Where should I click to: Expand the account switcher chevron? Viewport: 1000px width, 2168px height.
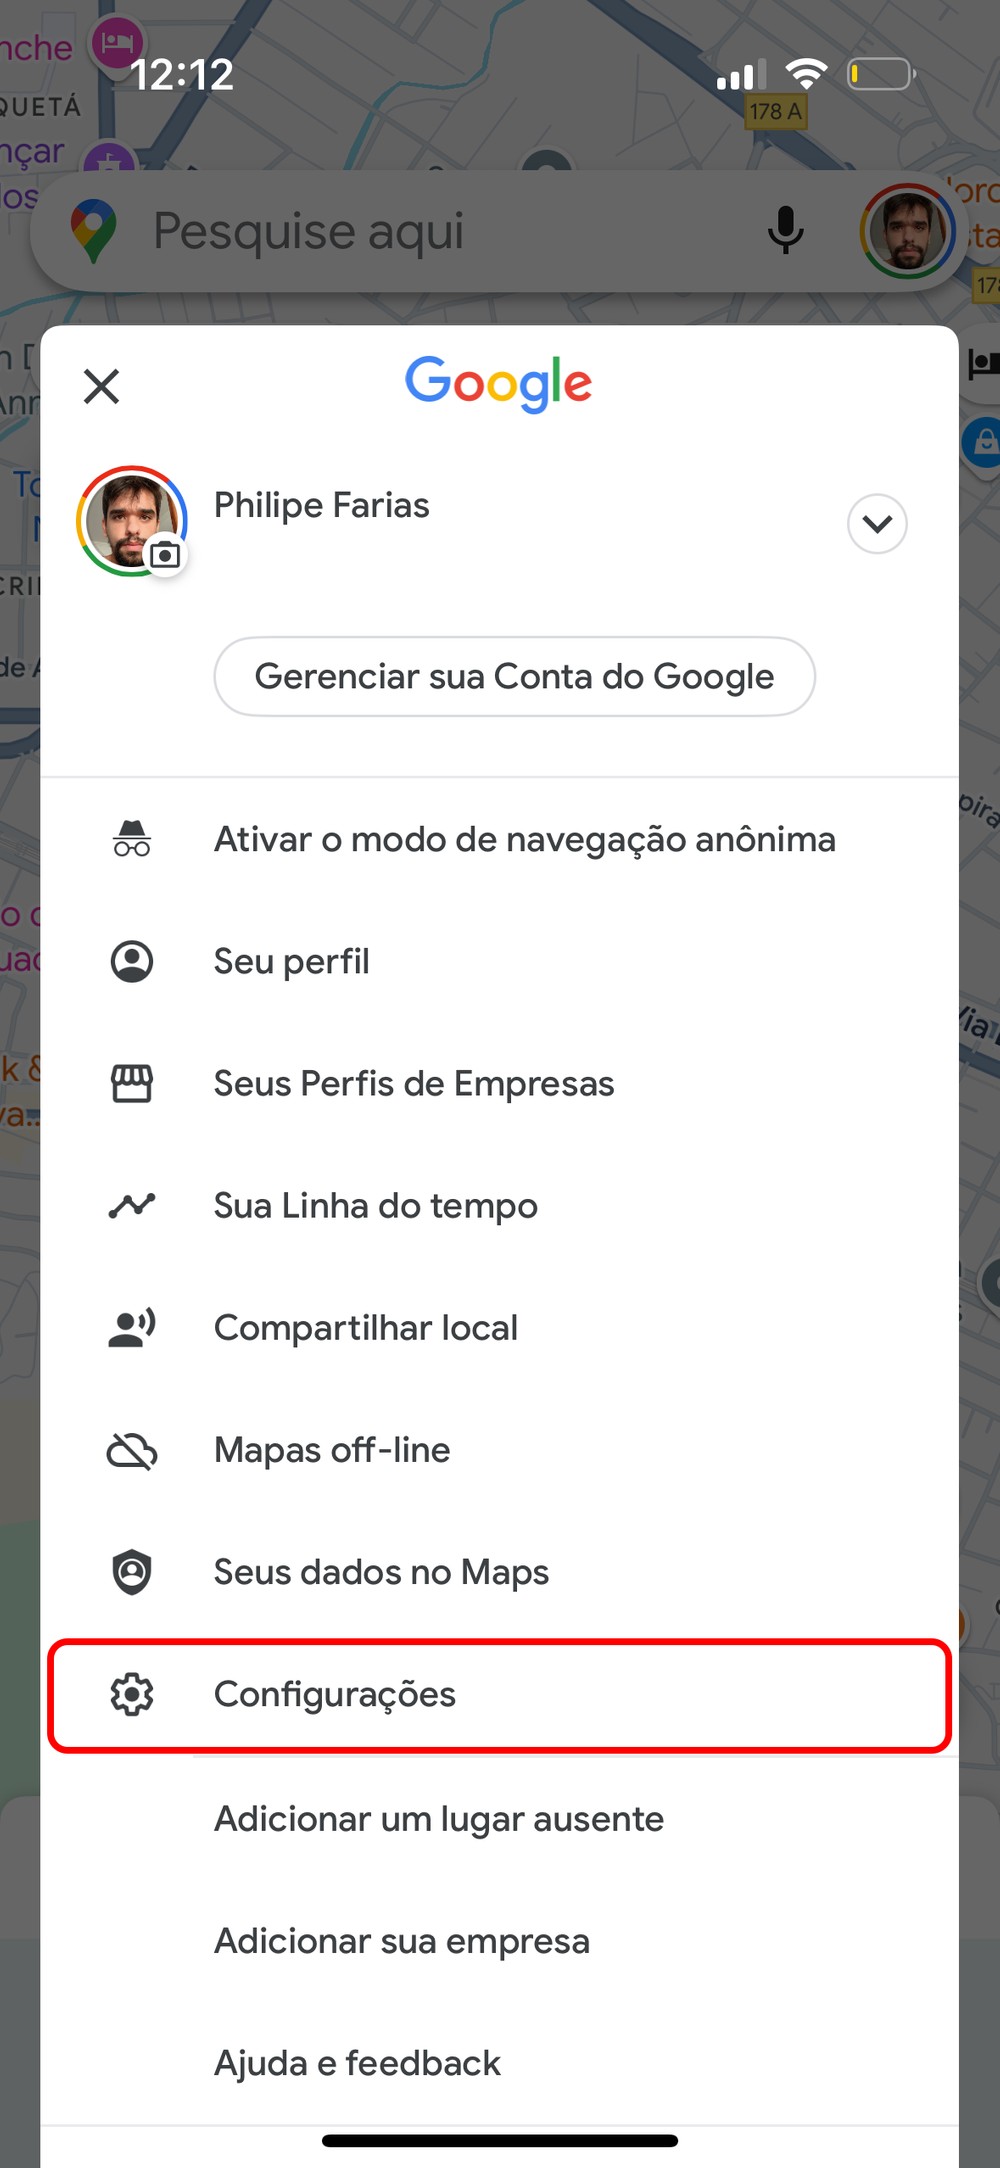[877, 523]
